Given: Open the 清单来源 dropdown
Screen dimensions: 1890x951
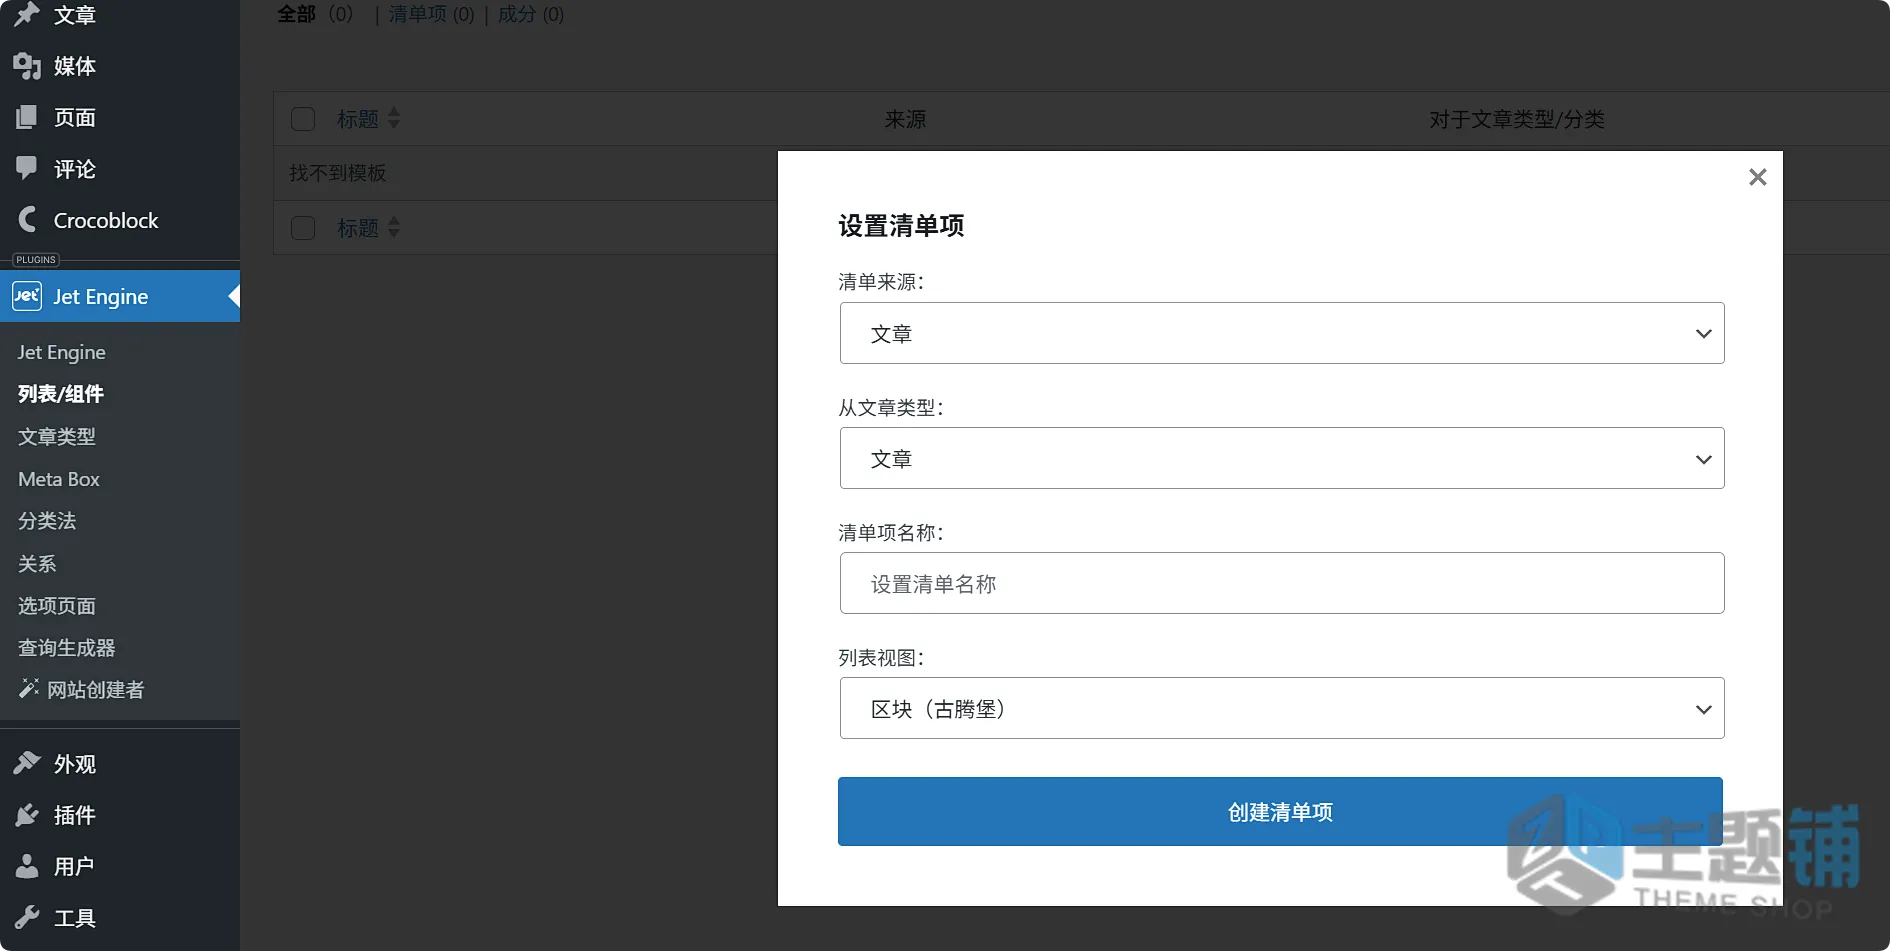Looking at the screenshot, I should 1282,333.
